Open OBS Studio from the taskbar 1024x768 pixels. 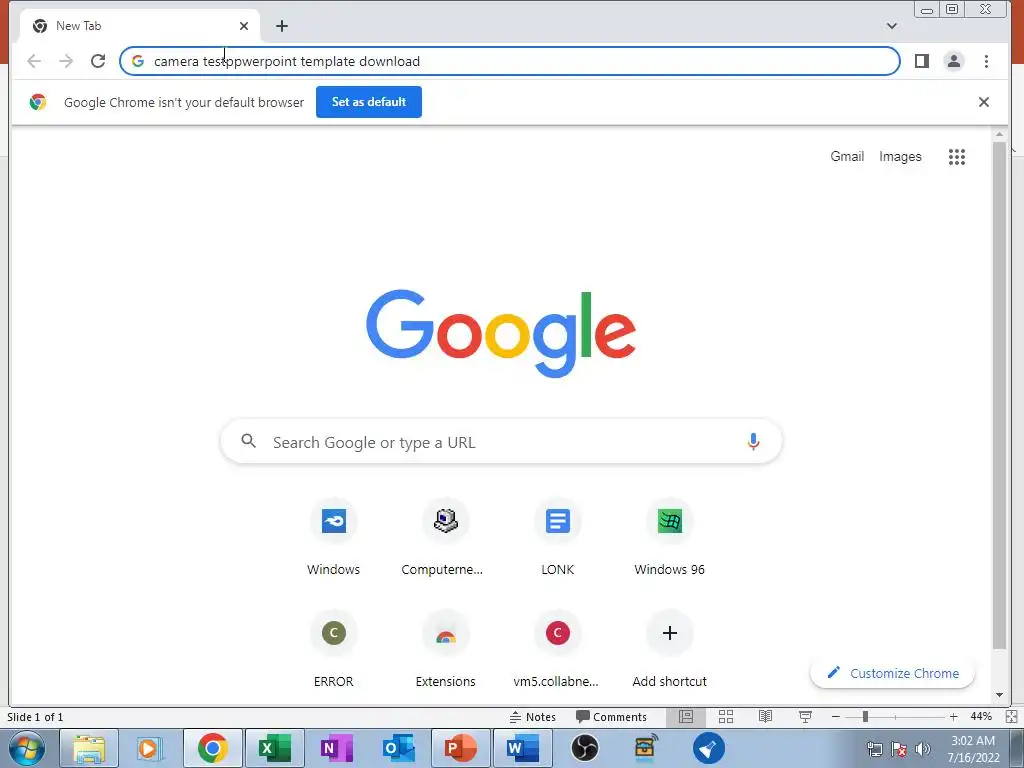click(584, 748)
